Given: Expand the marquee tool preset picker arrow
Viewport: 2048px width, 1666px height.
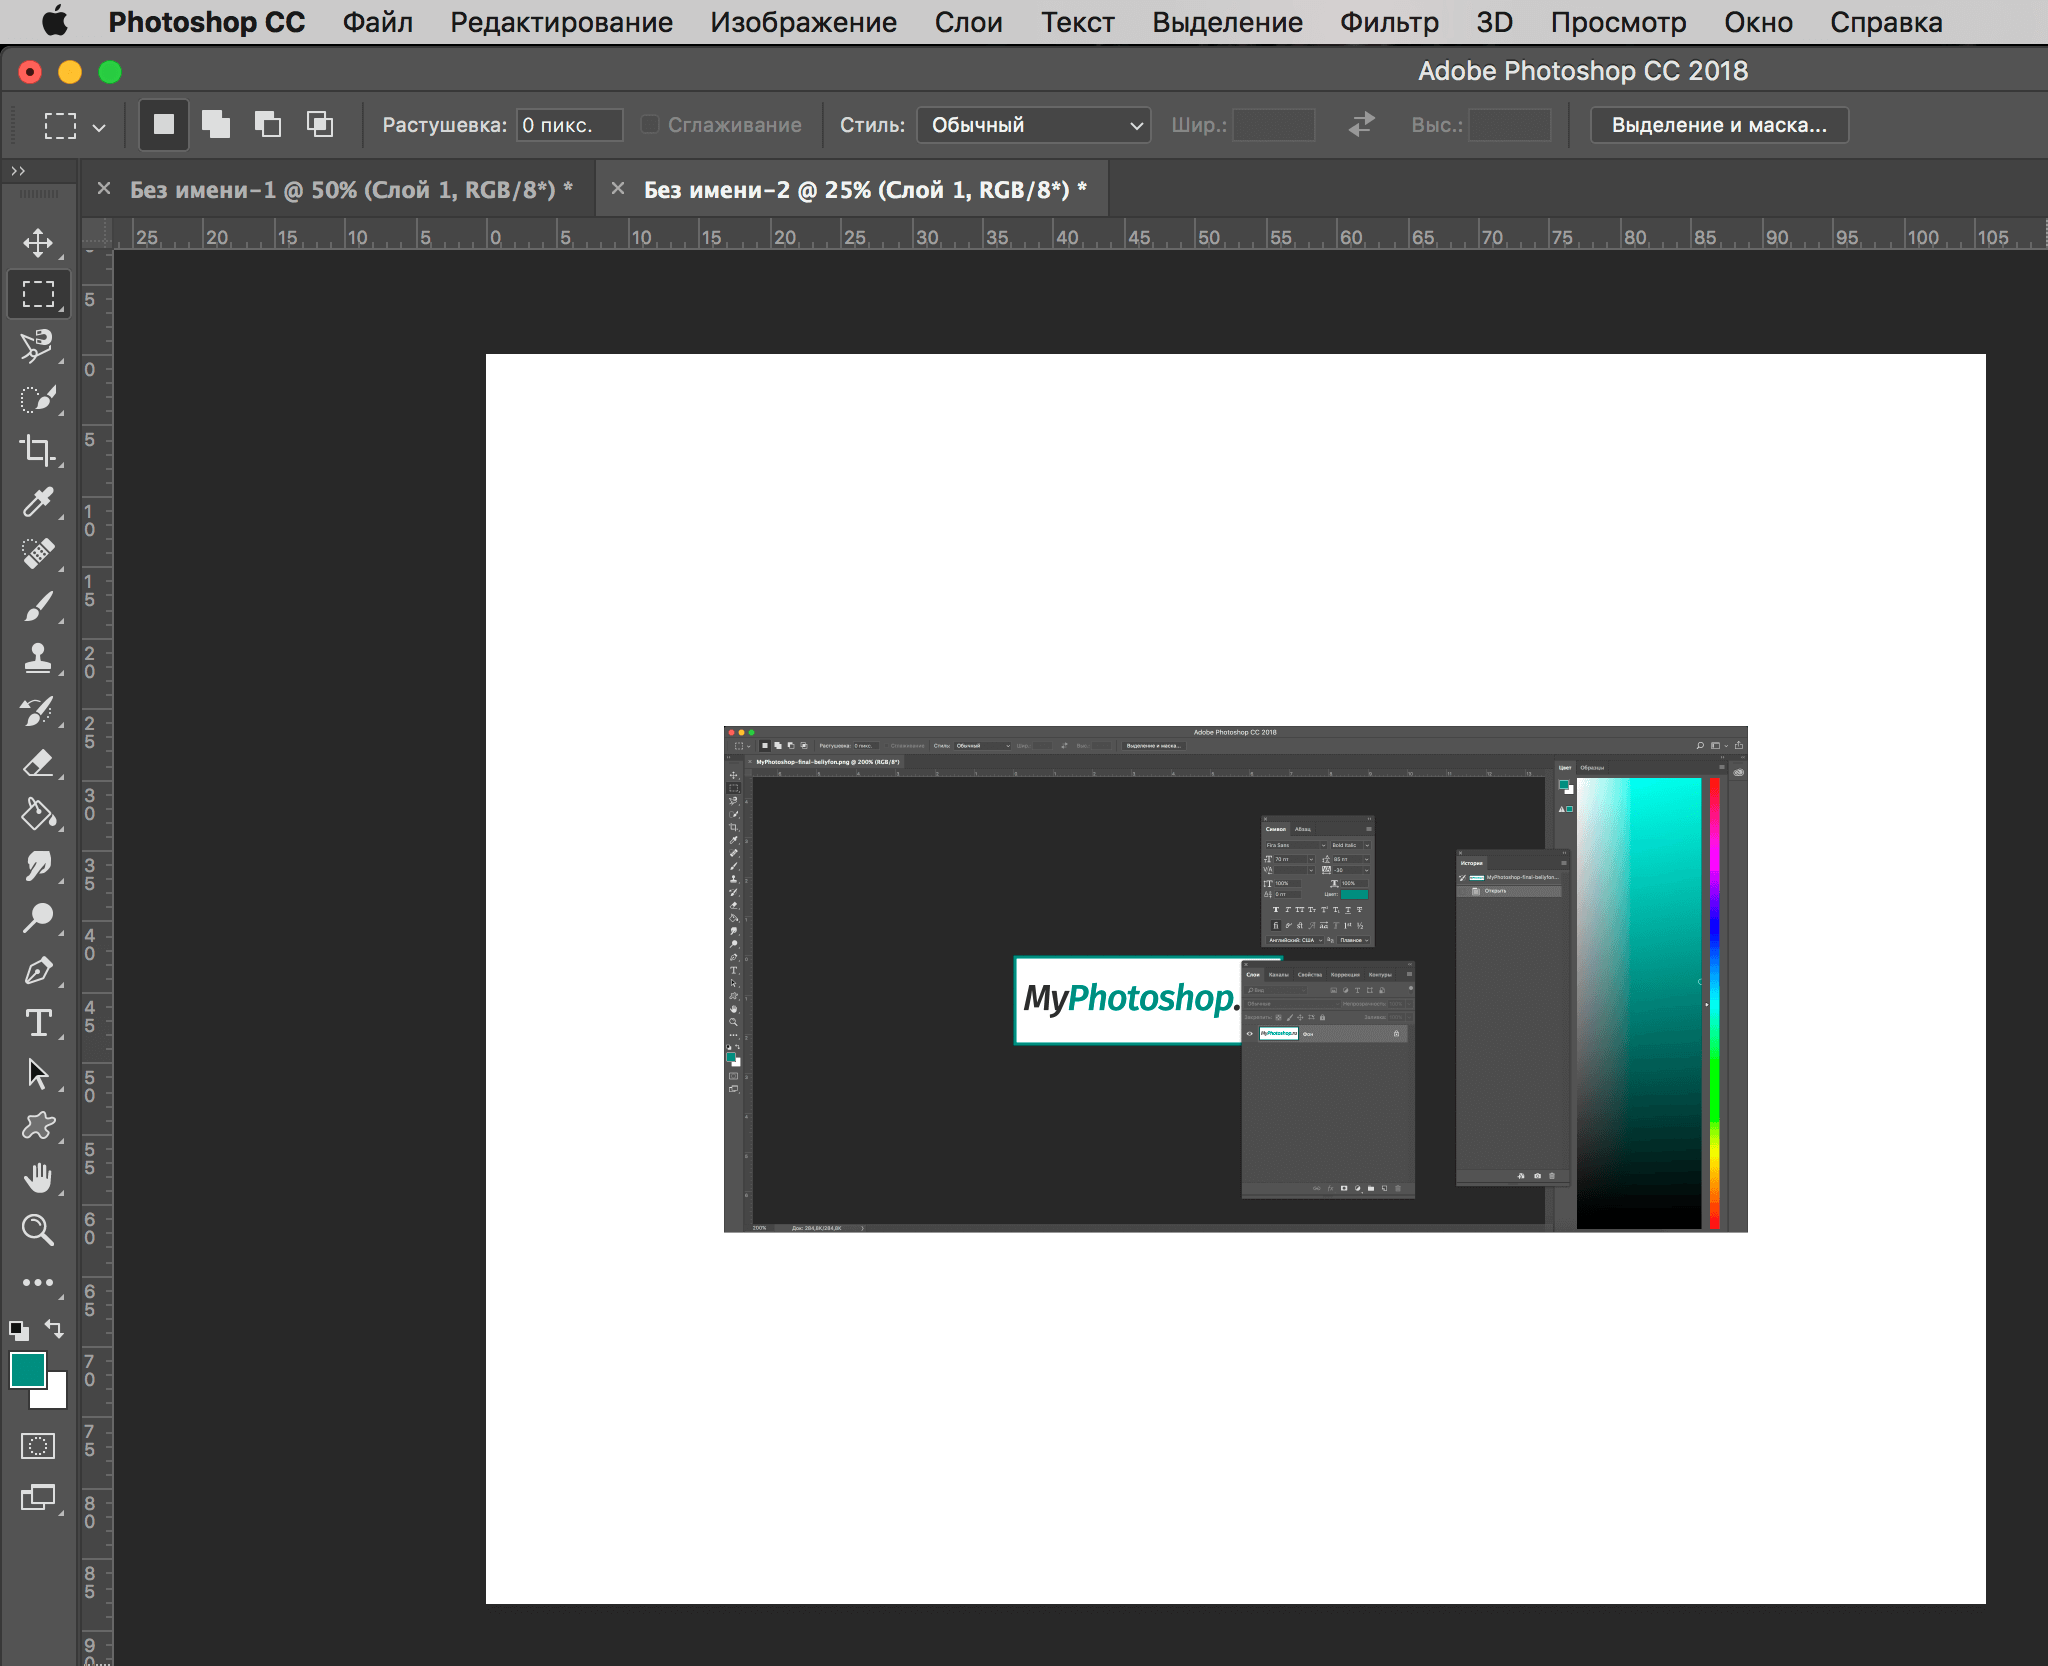Looking at the screenshot, I should [x=99, y=127].
